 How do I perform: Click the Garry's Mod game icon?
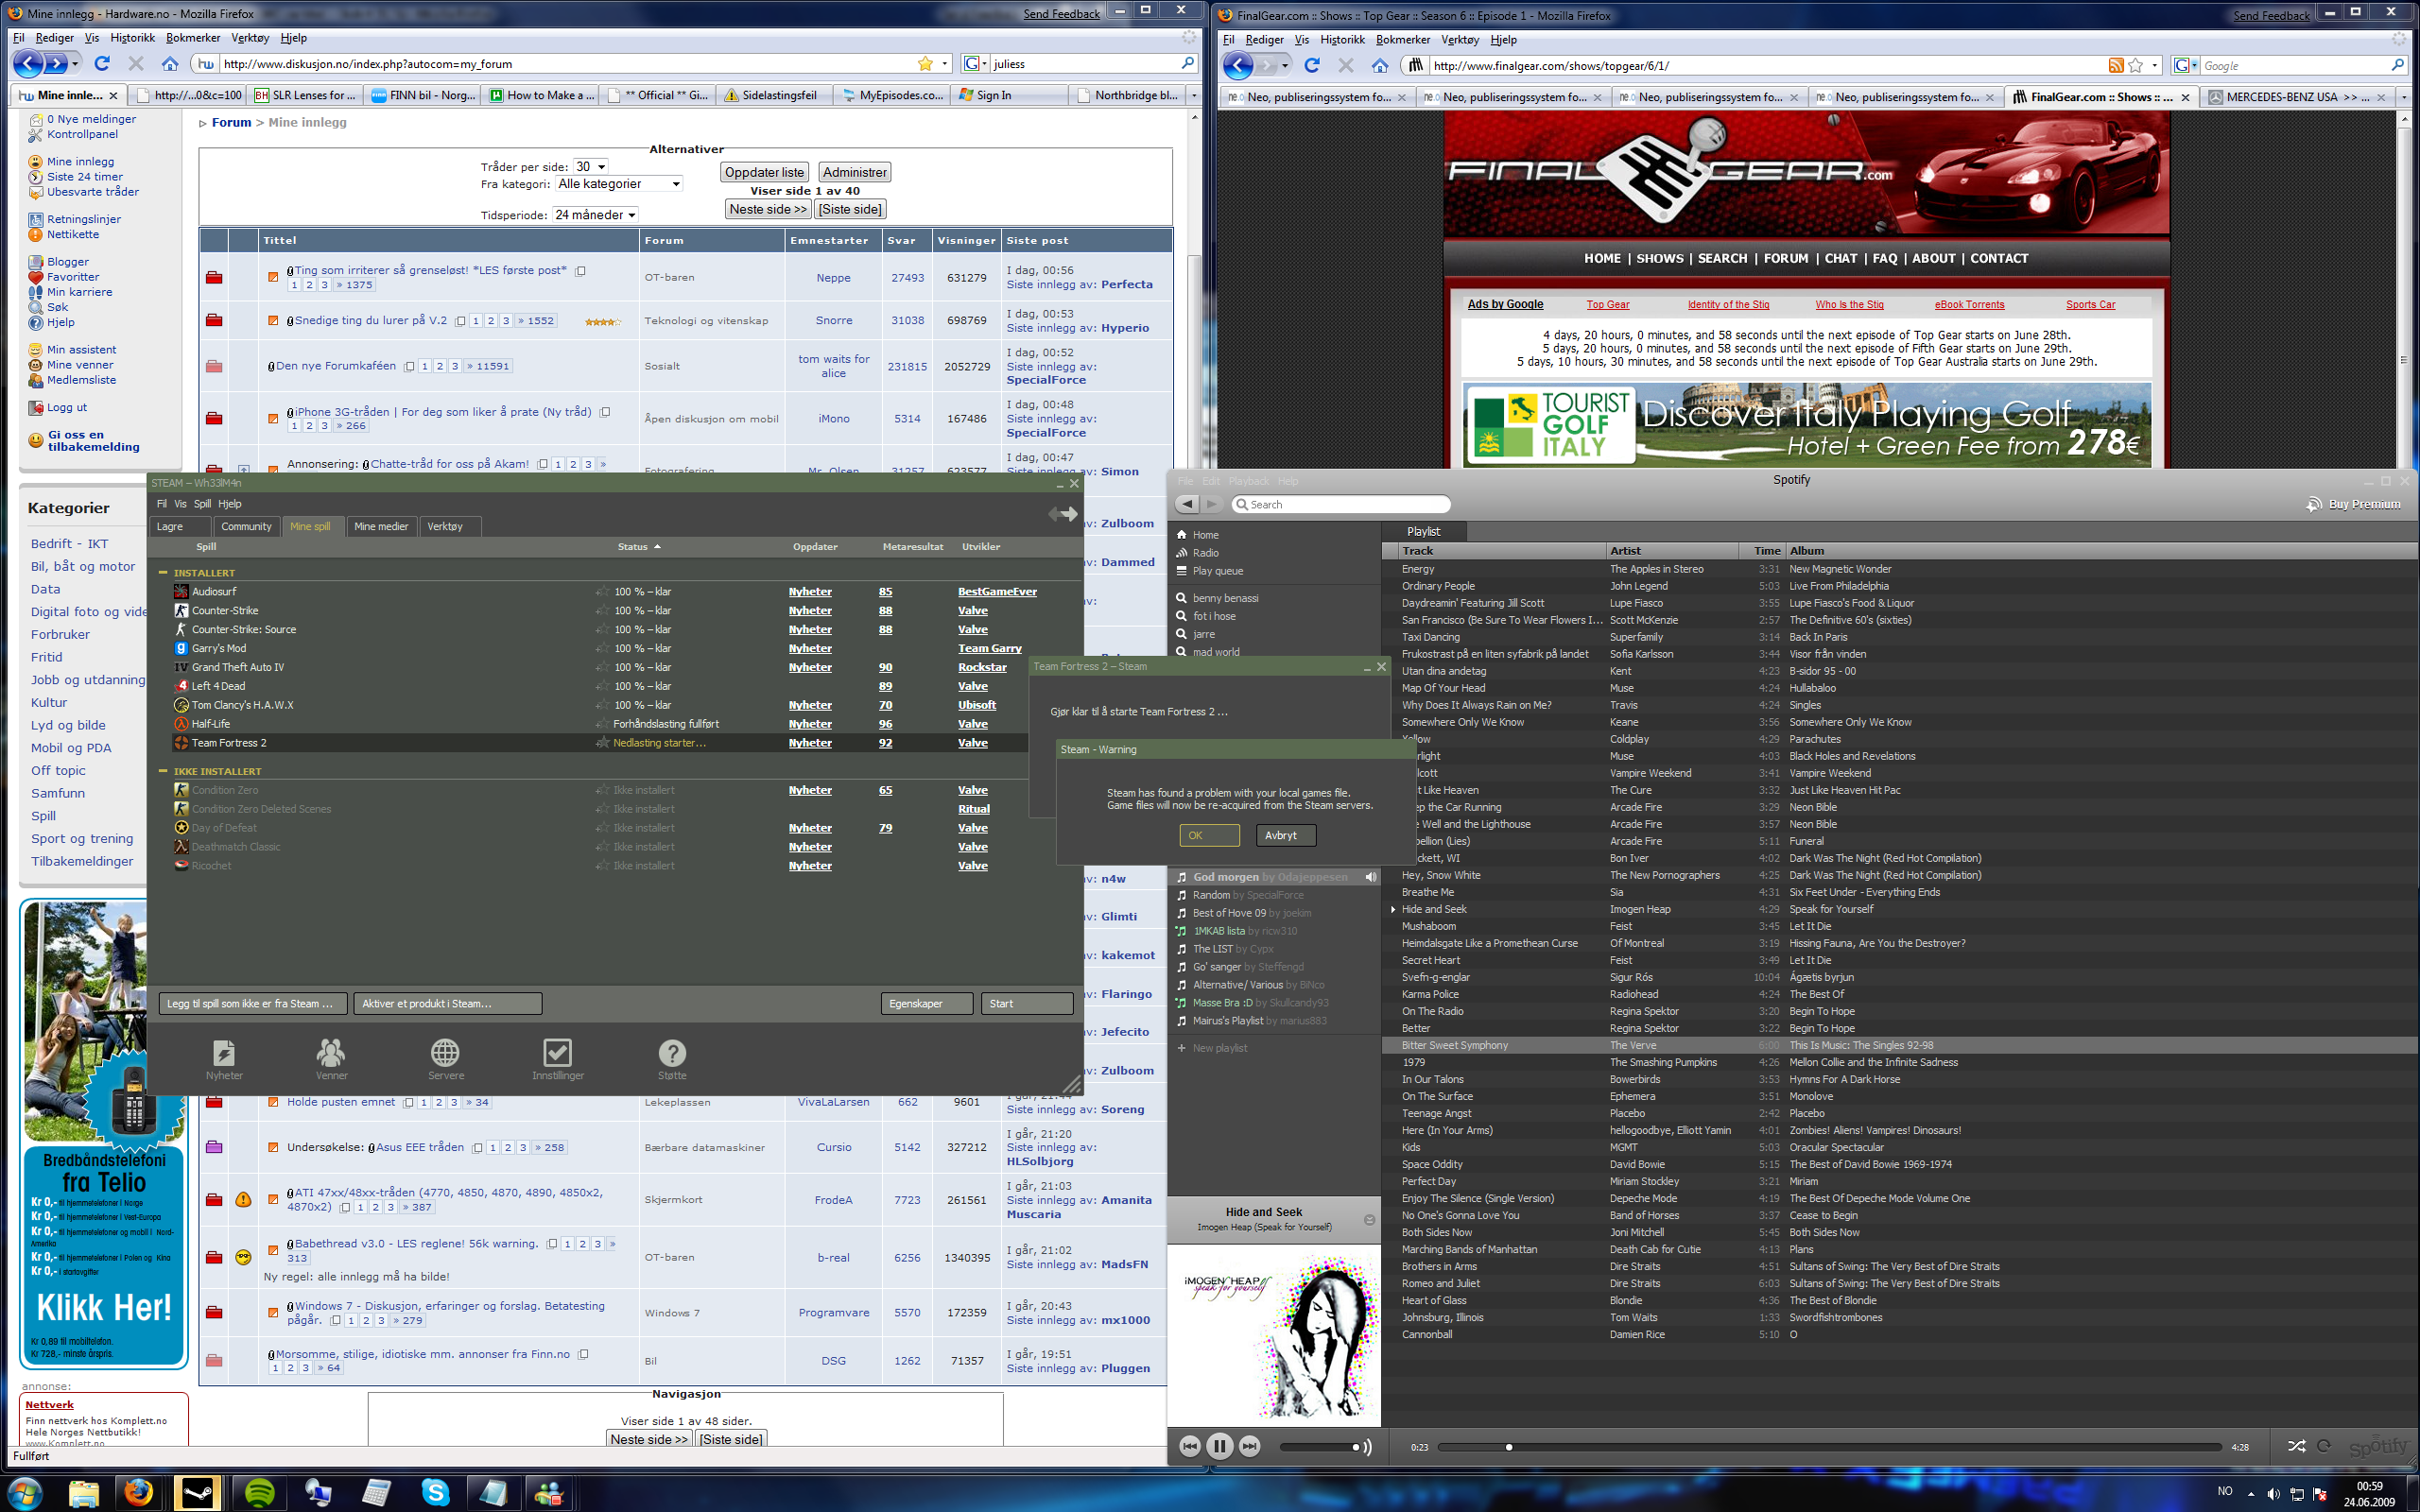point(181,648)
